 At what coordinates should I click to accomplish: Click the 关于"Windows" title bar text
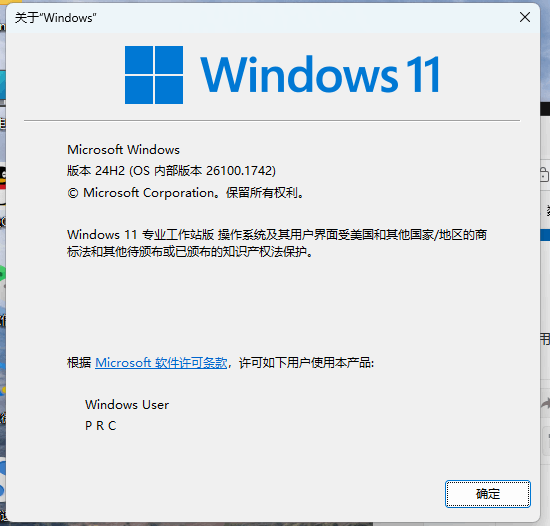55,18
